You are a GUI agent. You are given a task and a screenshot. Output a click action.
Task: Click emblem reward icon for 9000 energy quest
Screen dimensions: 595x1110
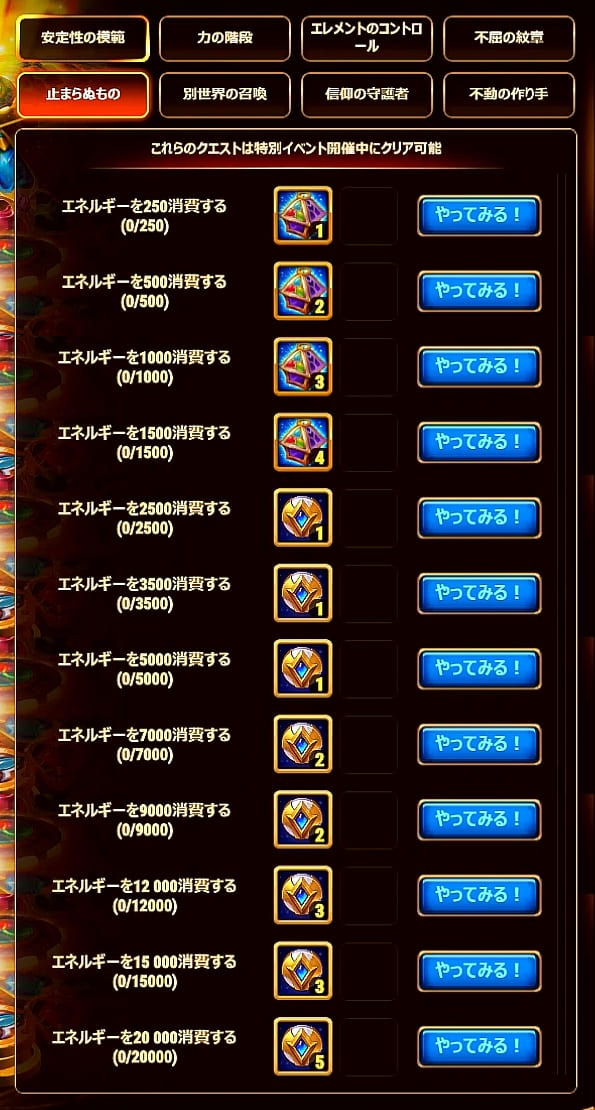pos(303,820)
